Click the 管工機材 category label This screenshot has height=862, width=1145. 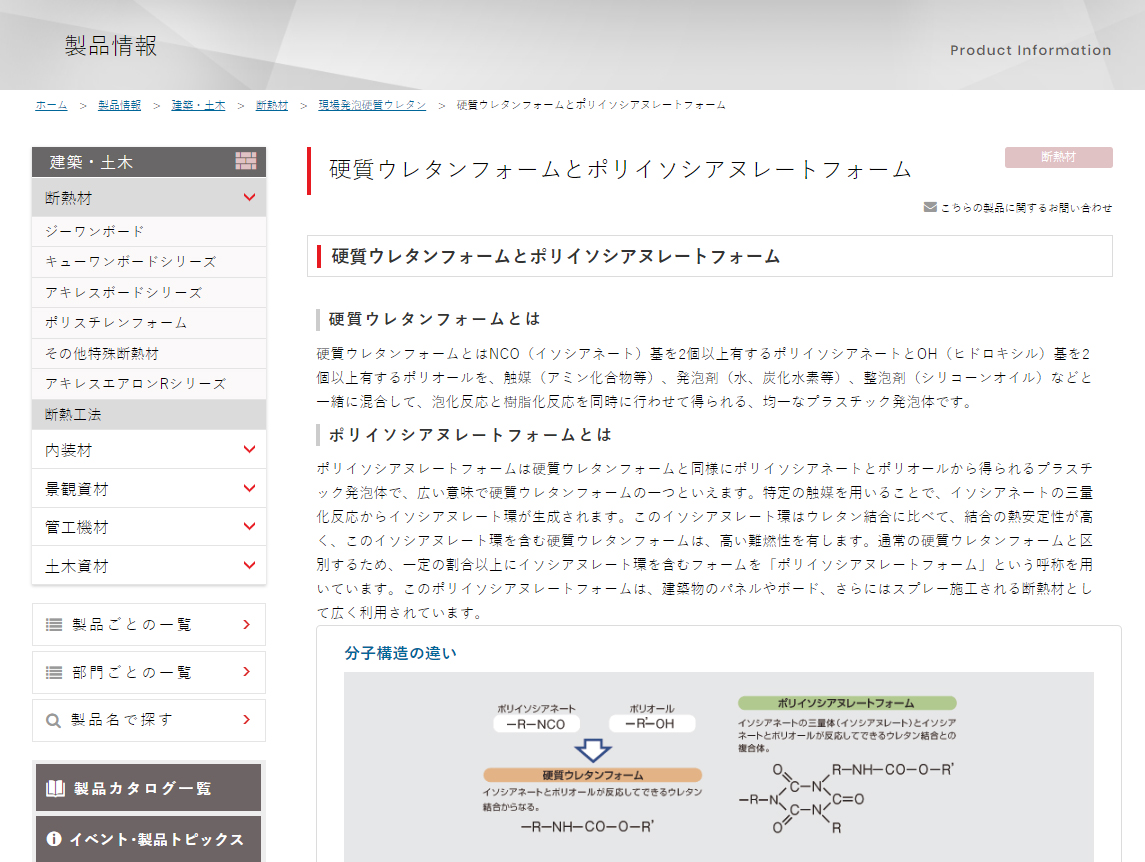point(77,527)
